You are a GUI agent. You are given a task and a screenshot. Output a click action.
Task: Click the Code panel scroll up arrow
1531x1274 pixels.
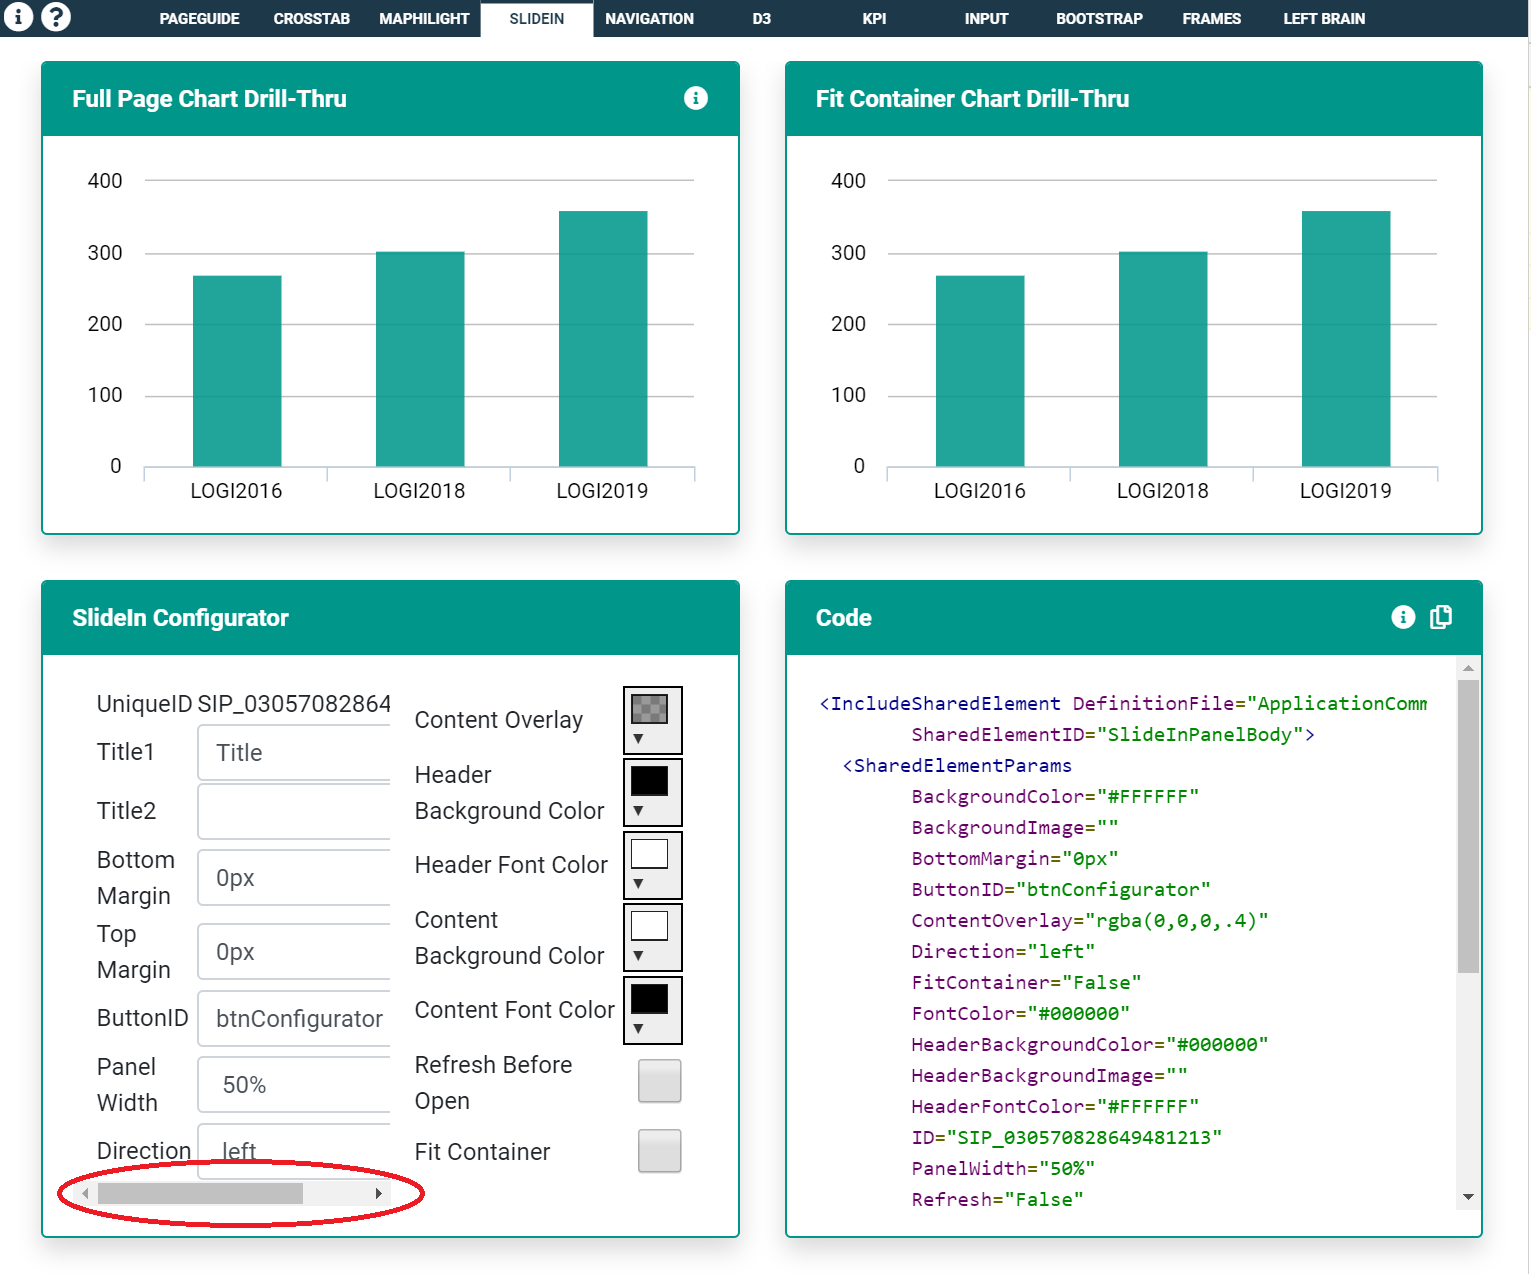[1468, 668]
